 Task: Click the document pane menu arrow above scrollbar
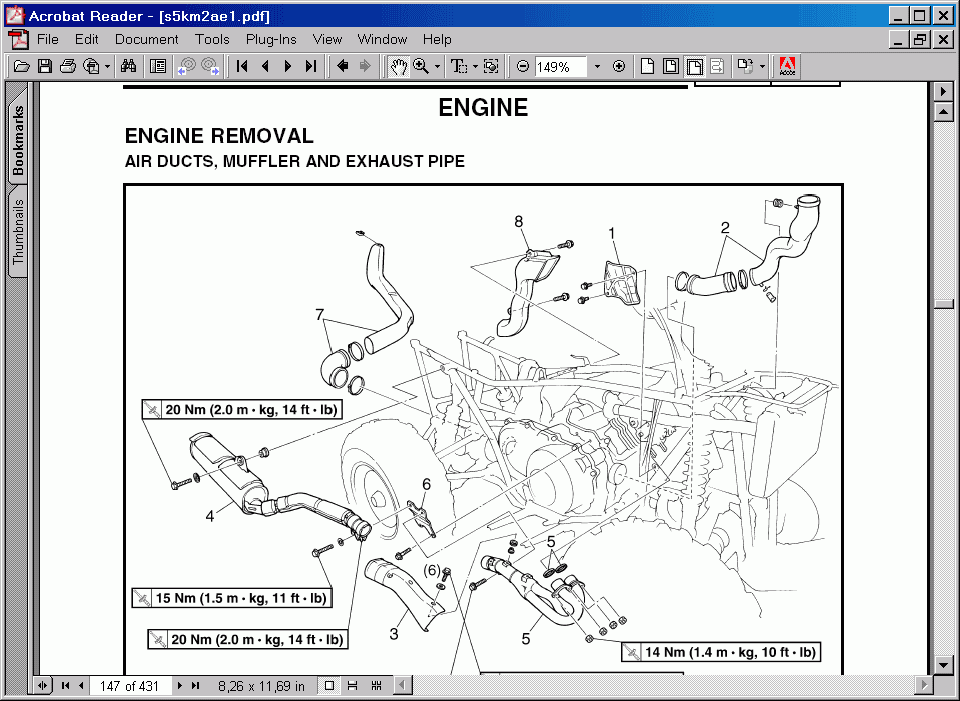click(943, 92)
